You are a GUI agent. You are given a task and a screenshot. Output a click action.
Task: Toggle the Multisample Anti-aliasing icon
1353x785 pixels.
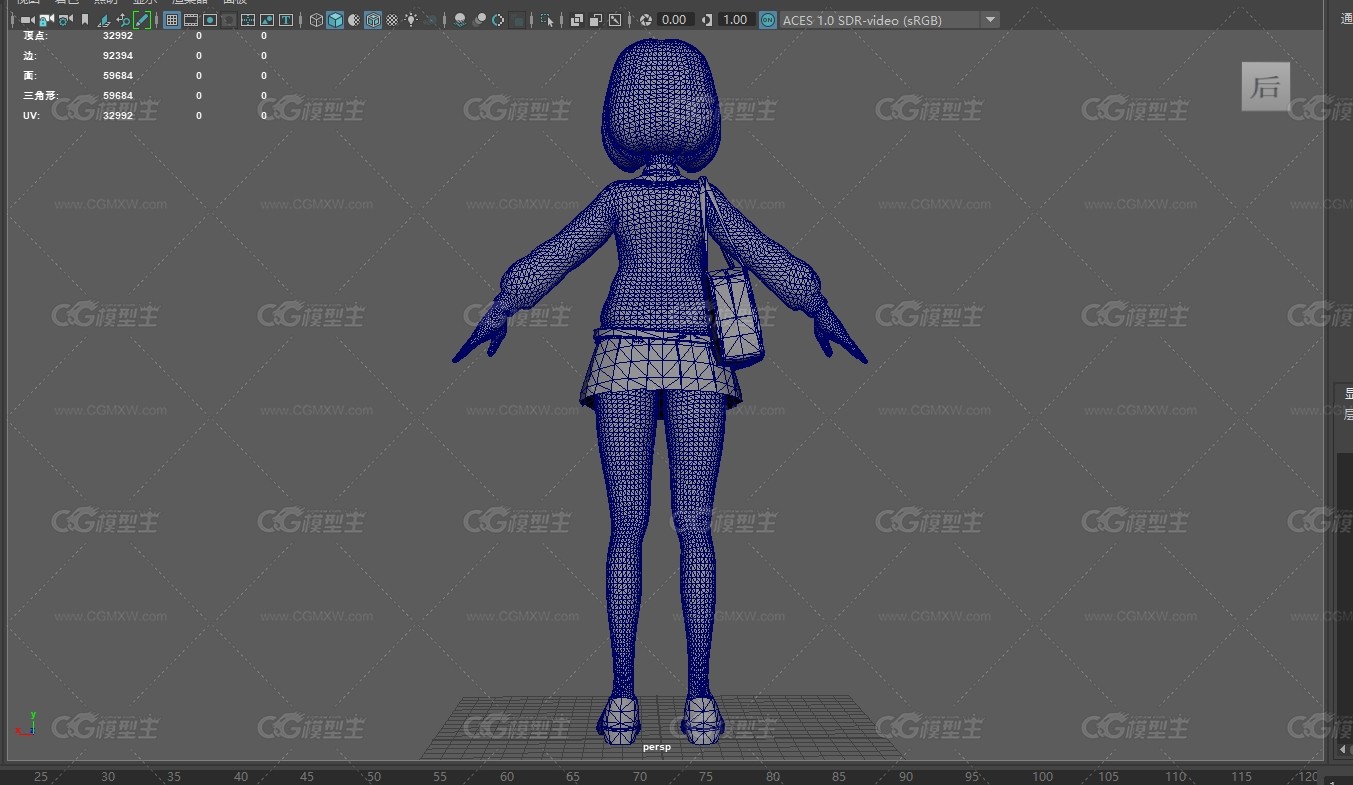(498, 20)
